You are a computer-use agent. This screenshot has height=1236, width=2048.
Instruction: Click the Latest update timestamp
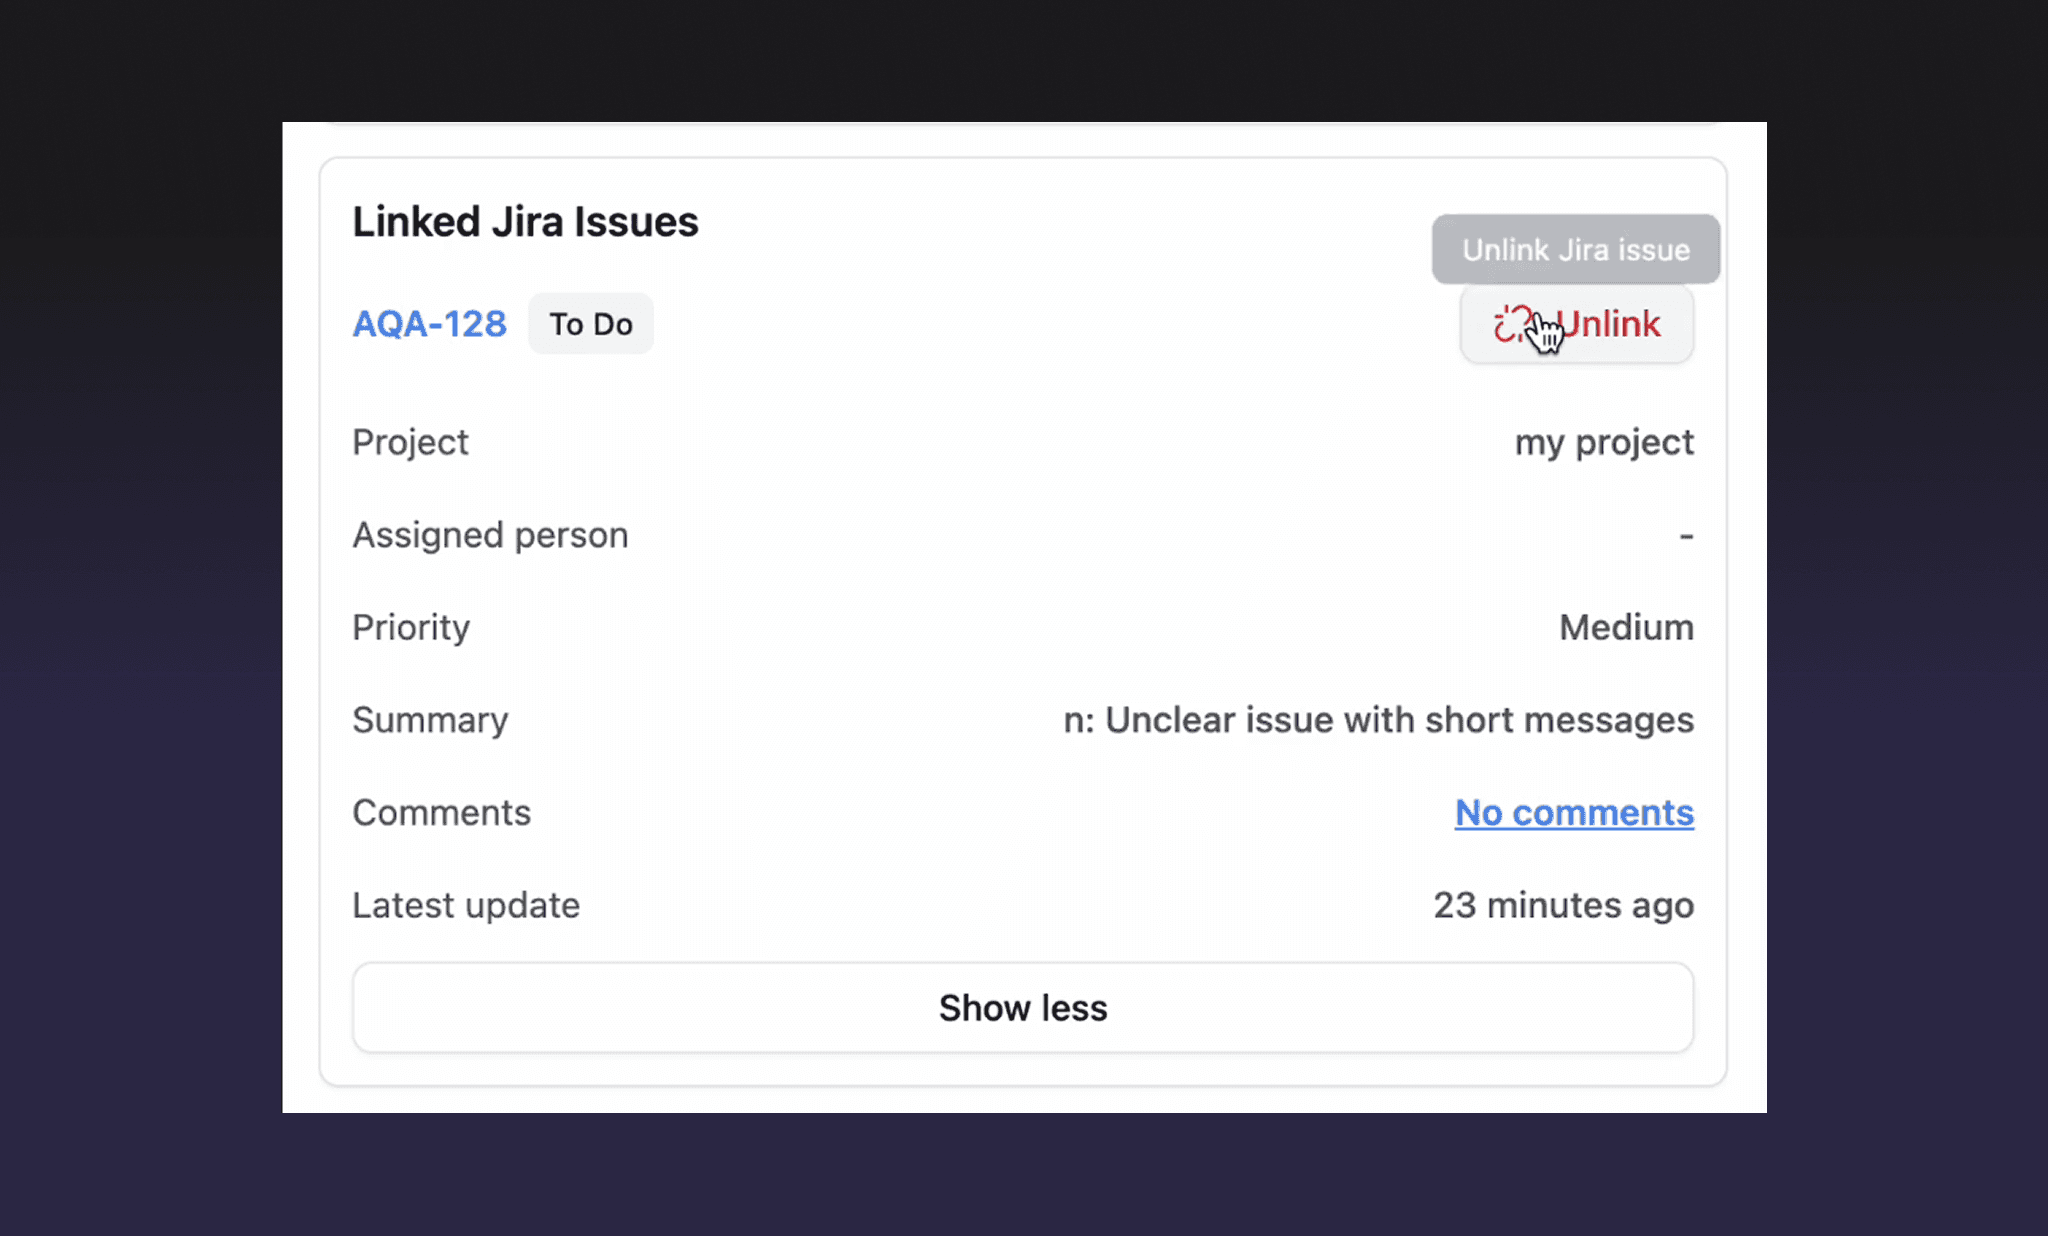click(1563, 904)
